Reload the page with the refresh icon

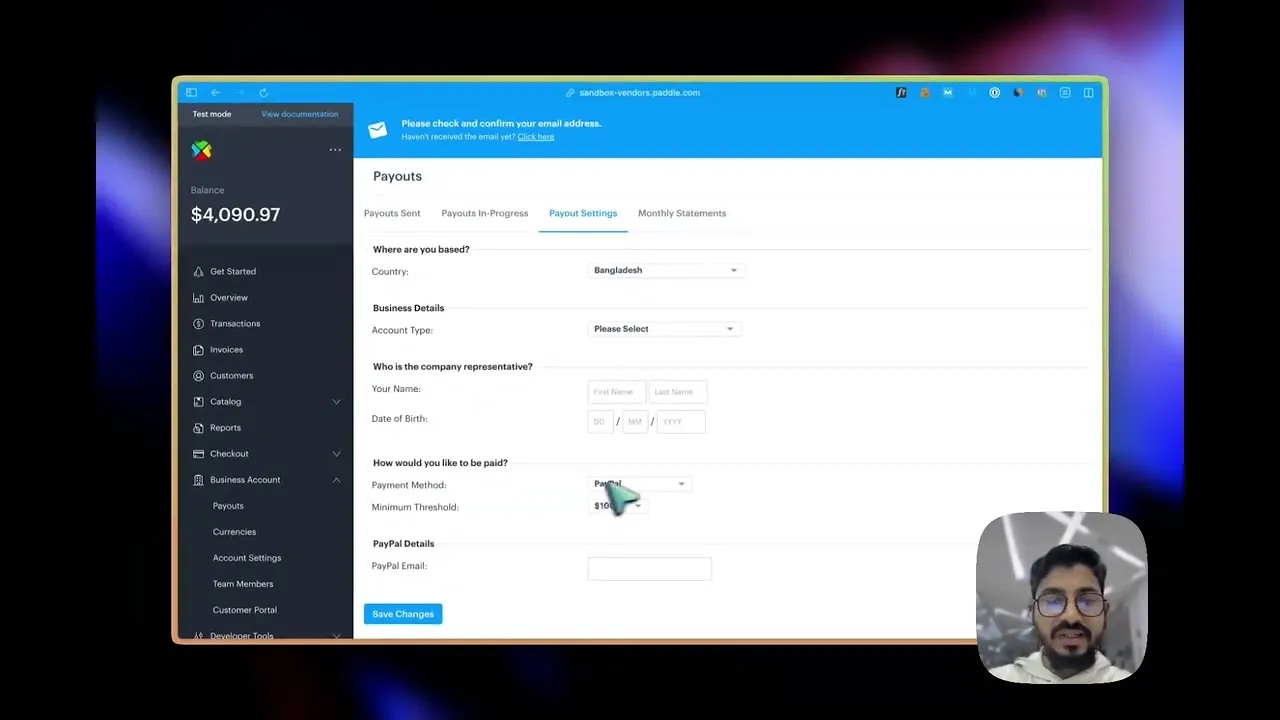(x=263, y=92)
